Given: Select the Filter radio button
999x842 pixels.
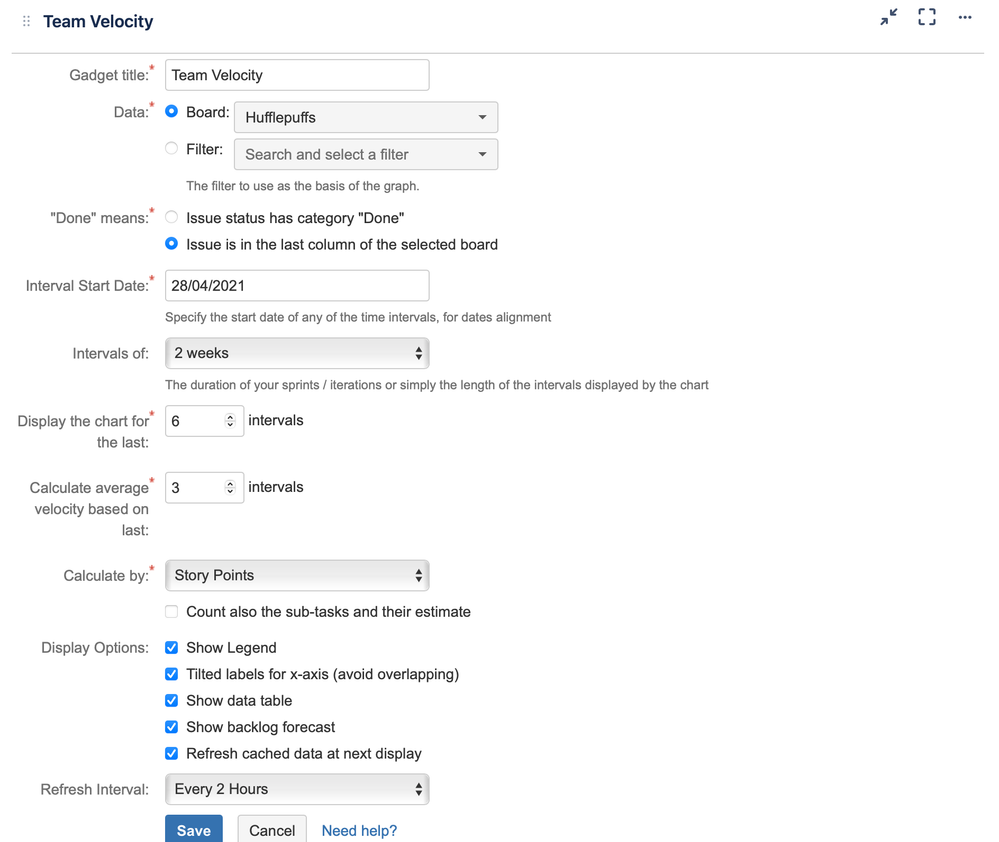Looking at the screenshot, I should [x=172, y=149].
